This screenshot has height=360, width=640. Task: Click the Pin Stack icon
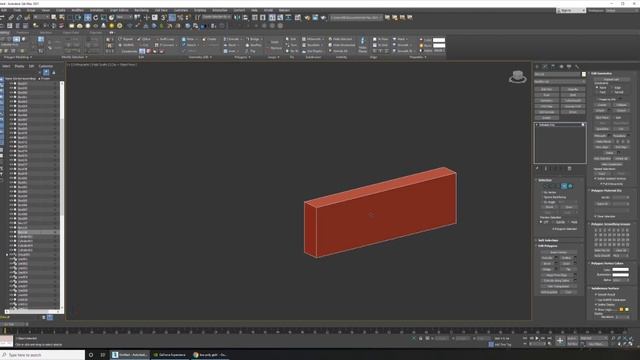coord(537,168)
